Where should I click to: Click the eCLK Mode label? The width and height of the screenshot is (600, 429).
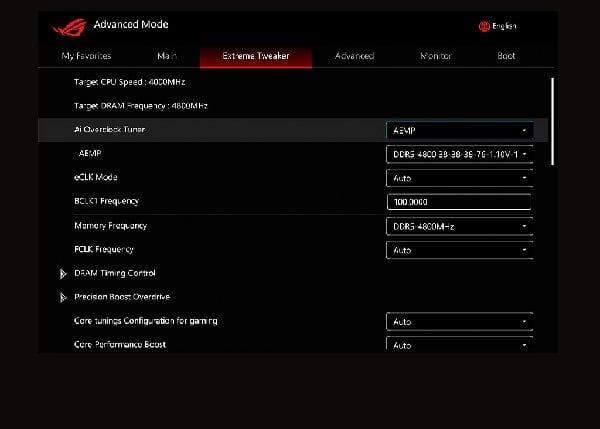pyautogui.click(x=96, y=177)
